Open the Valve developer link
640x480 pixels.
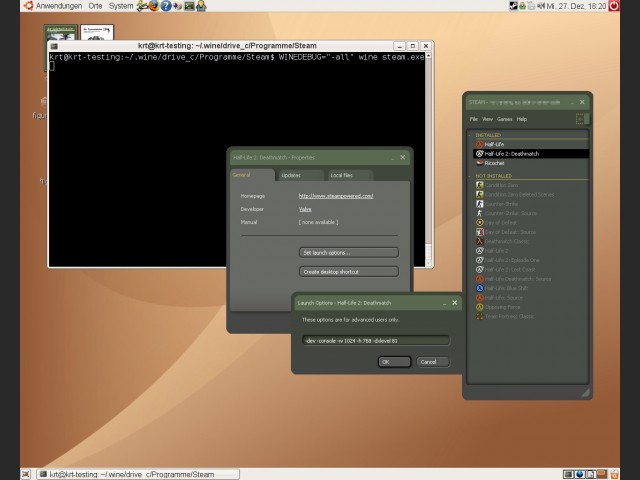click(x=305, y=209)
